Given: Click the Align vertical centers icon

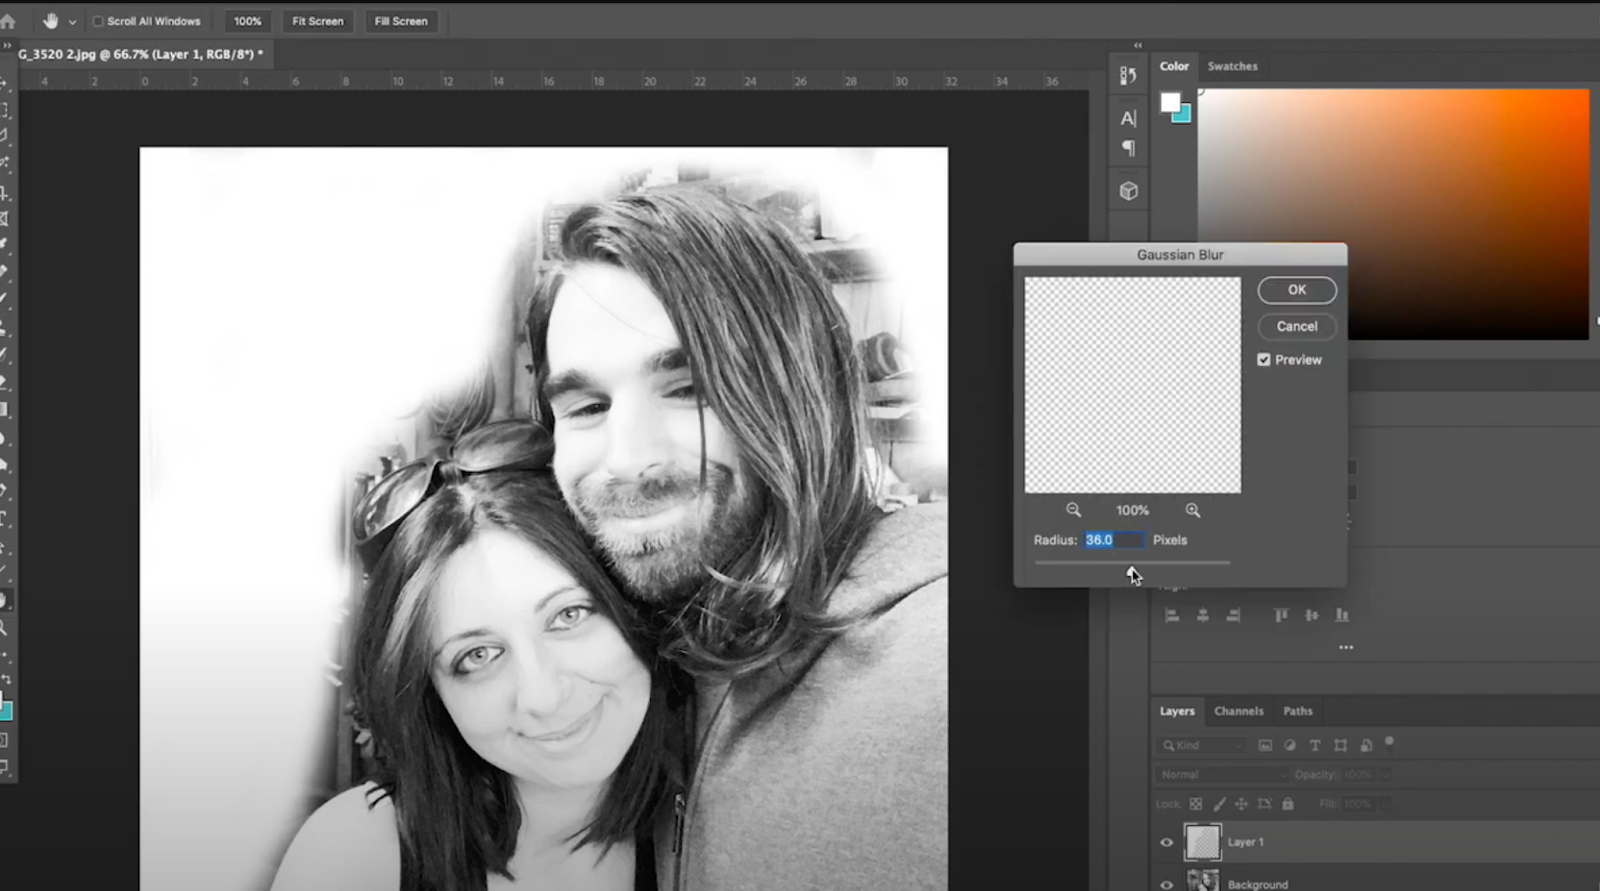Looking at the screenshot, I should coord(1311,615).
